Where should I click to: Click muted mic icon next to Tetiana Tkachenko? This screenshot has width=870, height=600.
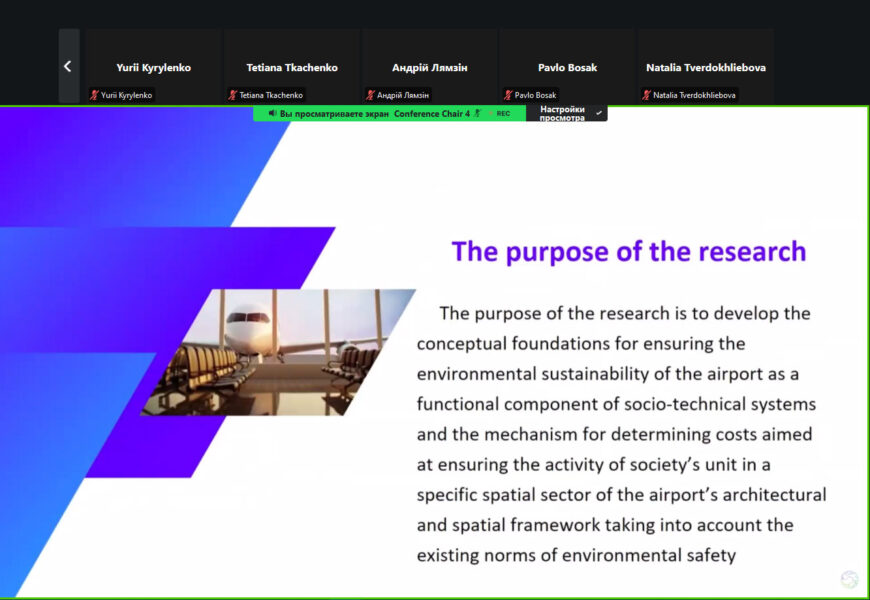coord(233,95)
